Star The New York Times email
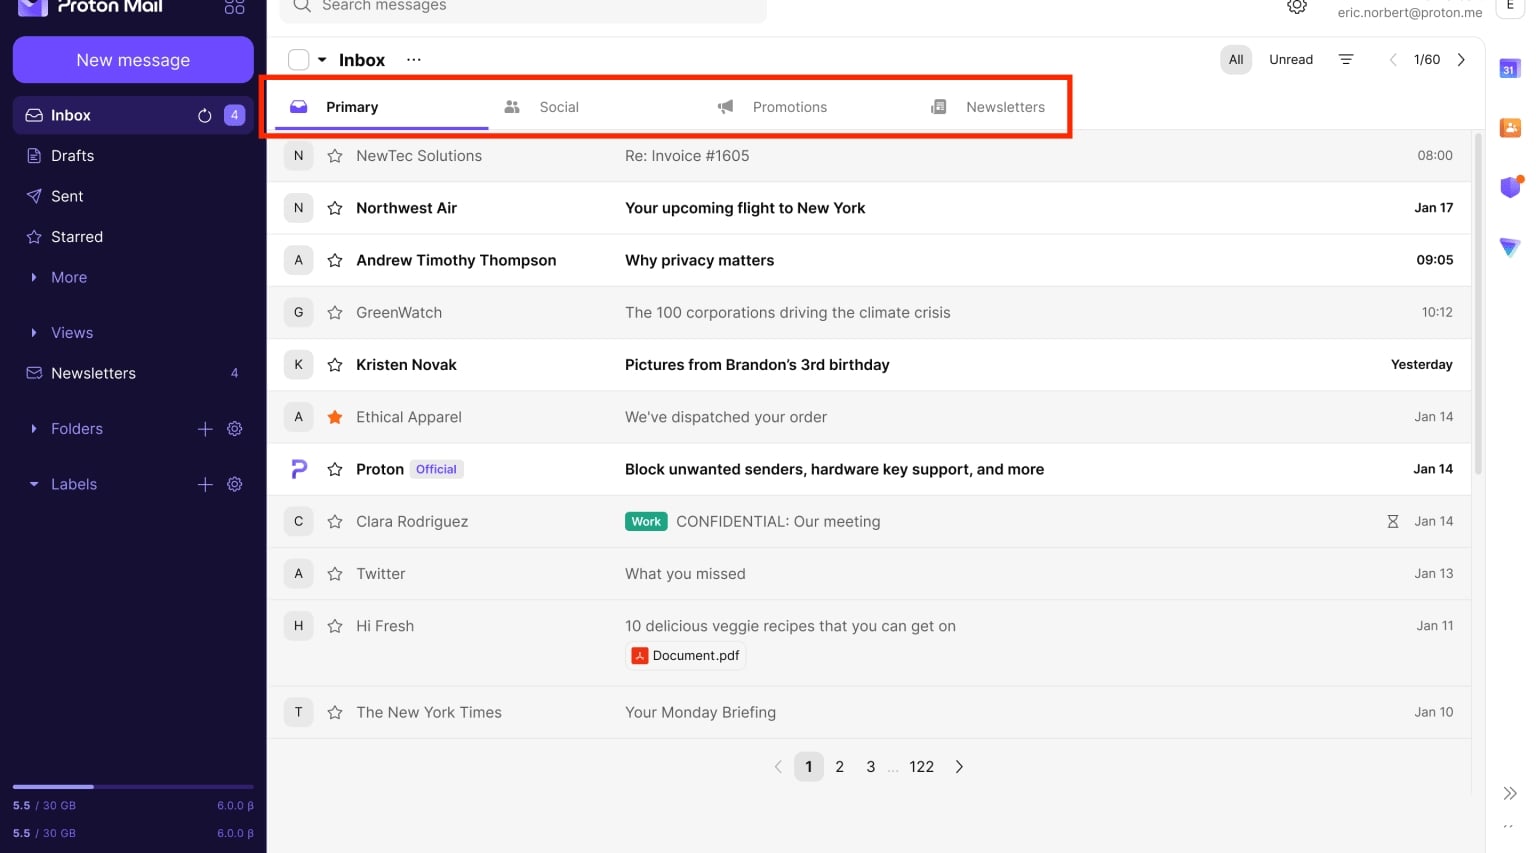 point(335,713)
